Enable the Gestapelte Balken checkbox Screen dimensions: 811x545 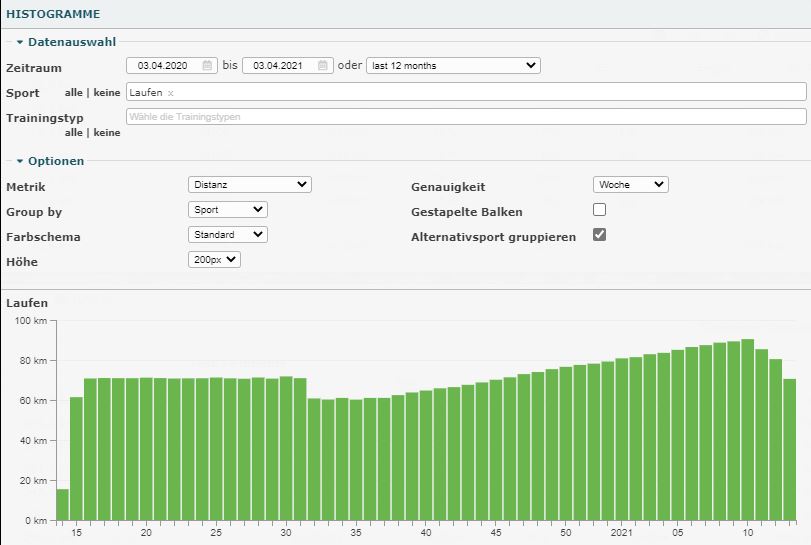point(600,210)
